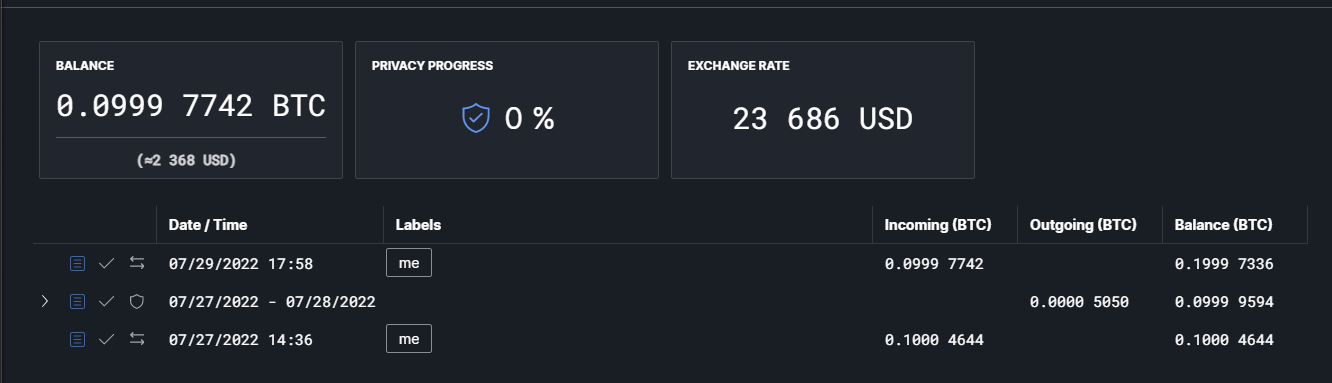This screenshot has width=1332, height=383.
Task: Click the 'me' label on 07/27/2022 14:36 transaction
Action: pyautogui.click(x=409, y=339)
